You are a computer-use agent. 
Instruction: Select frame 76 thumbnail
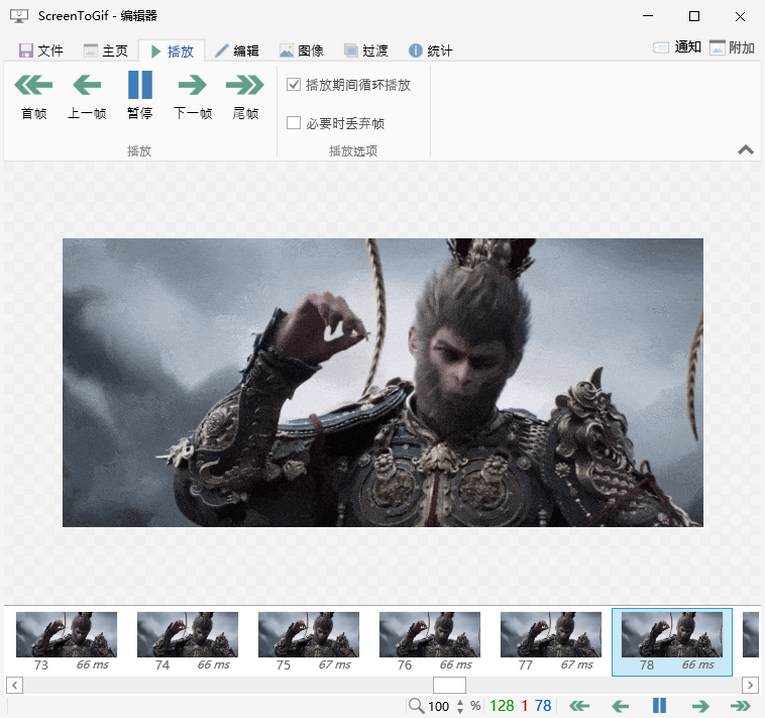[x=429, y=642]
